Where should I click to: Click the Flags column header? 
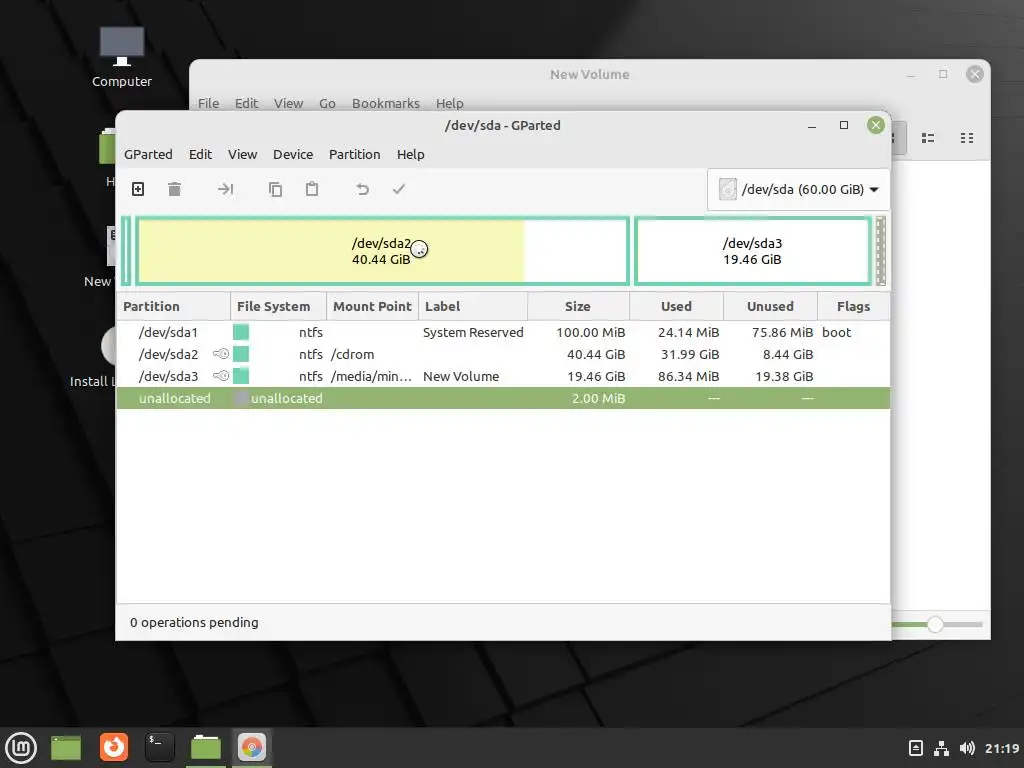point(854,307)
